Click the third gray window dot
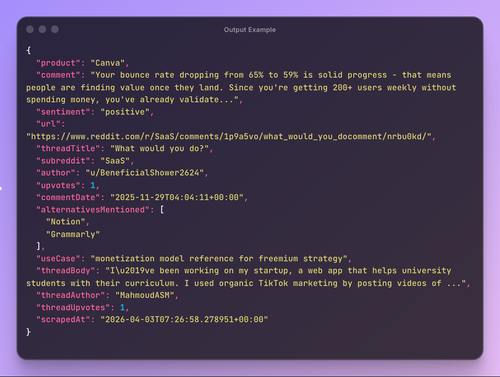 pyautogui.click(x=55, y=29)
